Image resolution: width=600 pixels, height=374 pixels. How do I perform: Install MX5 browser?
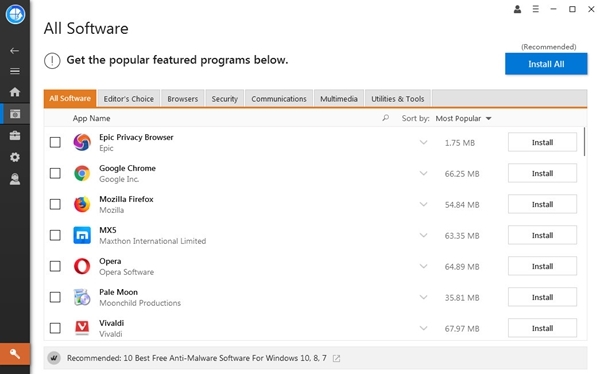542,235
